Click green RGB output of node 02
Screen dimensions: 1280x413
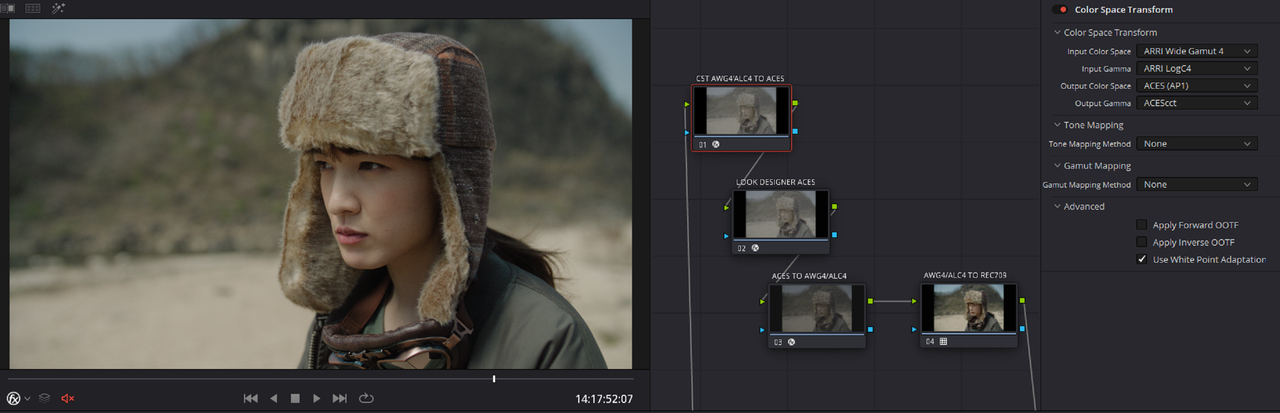[x=835, y=206]
